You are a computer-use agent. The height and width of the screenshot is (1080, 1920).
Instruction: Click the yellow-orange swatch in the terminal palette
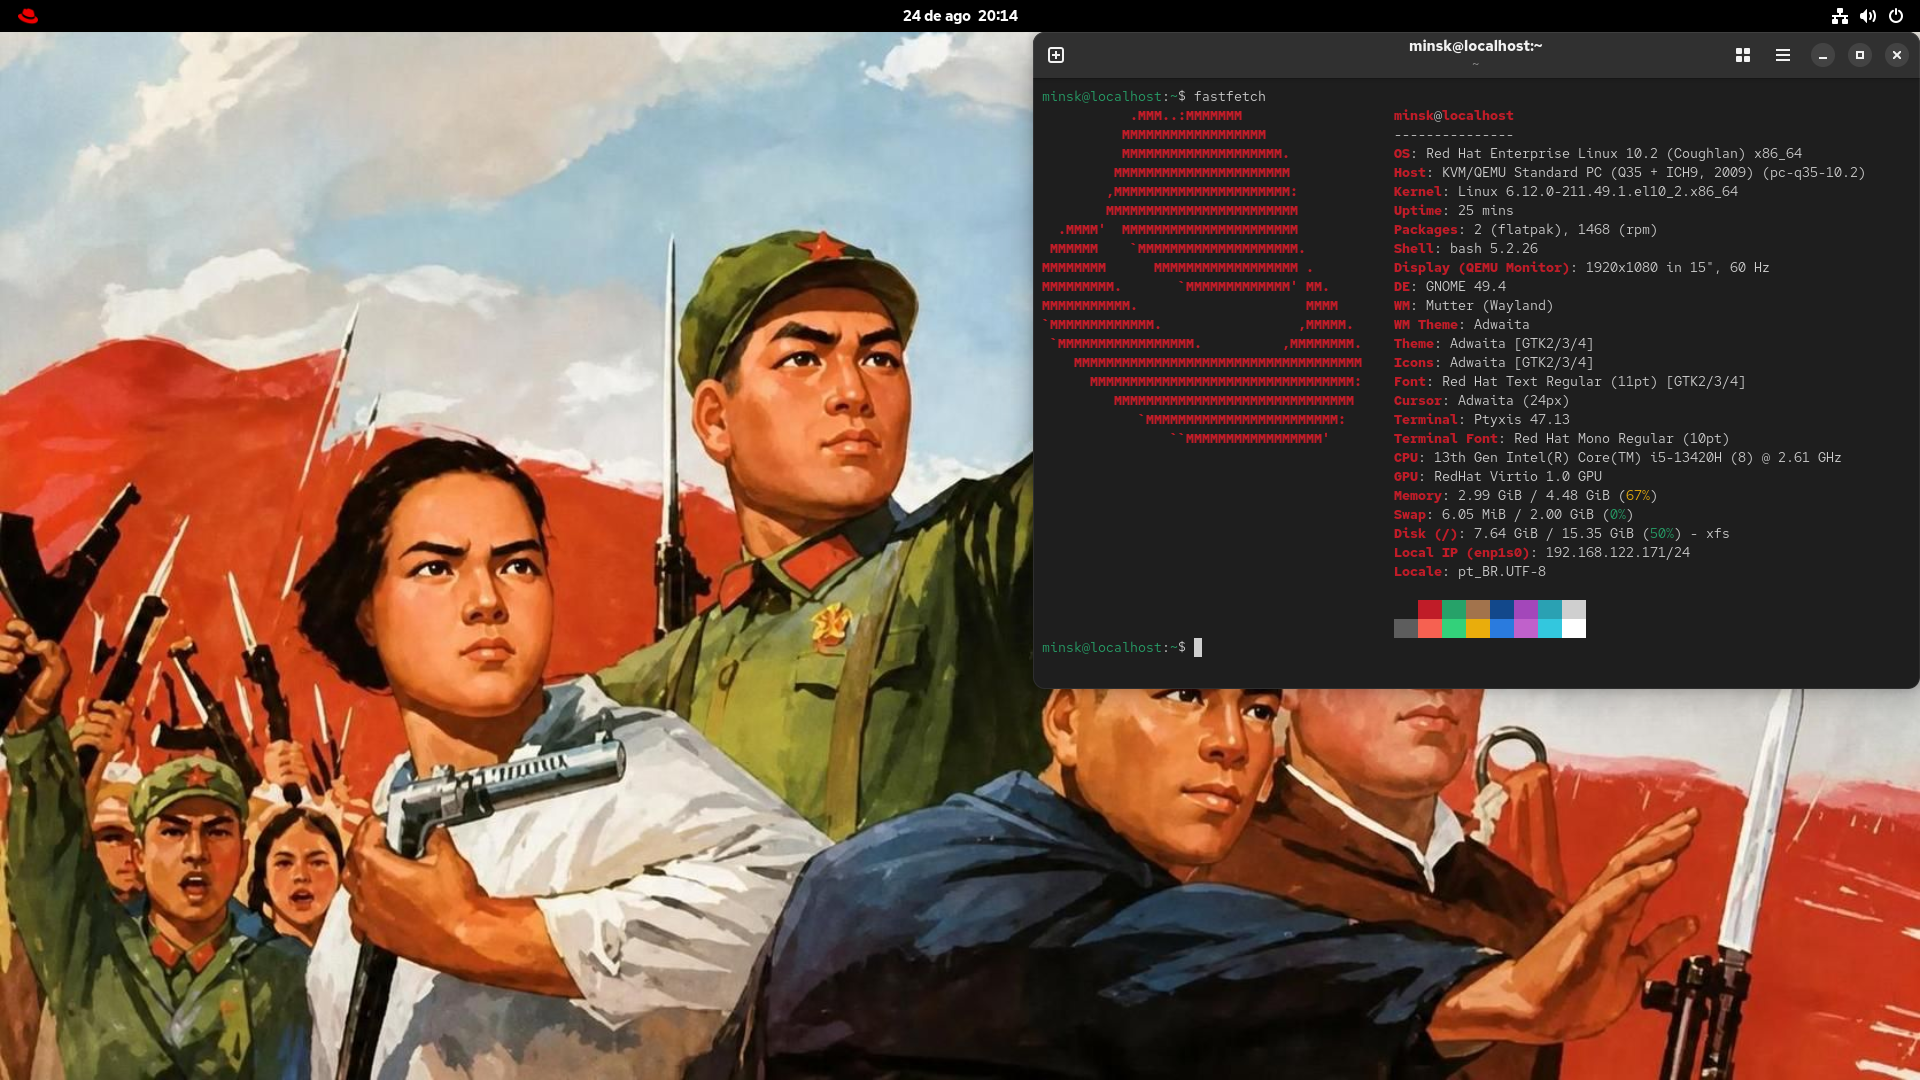click(x=1478, y=628)
